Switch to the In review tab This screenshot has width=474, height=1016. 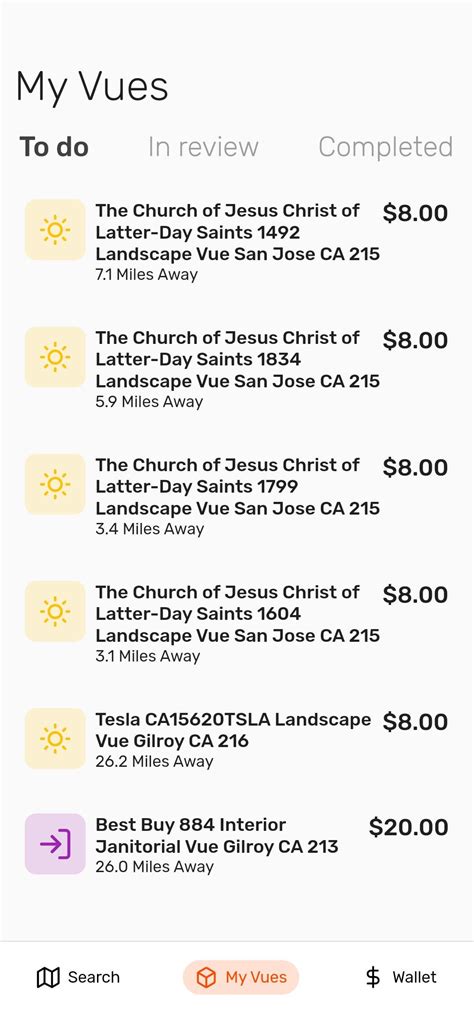pyautogui.click(x=203, y=147)
